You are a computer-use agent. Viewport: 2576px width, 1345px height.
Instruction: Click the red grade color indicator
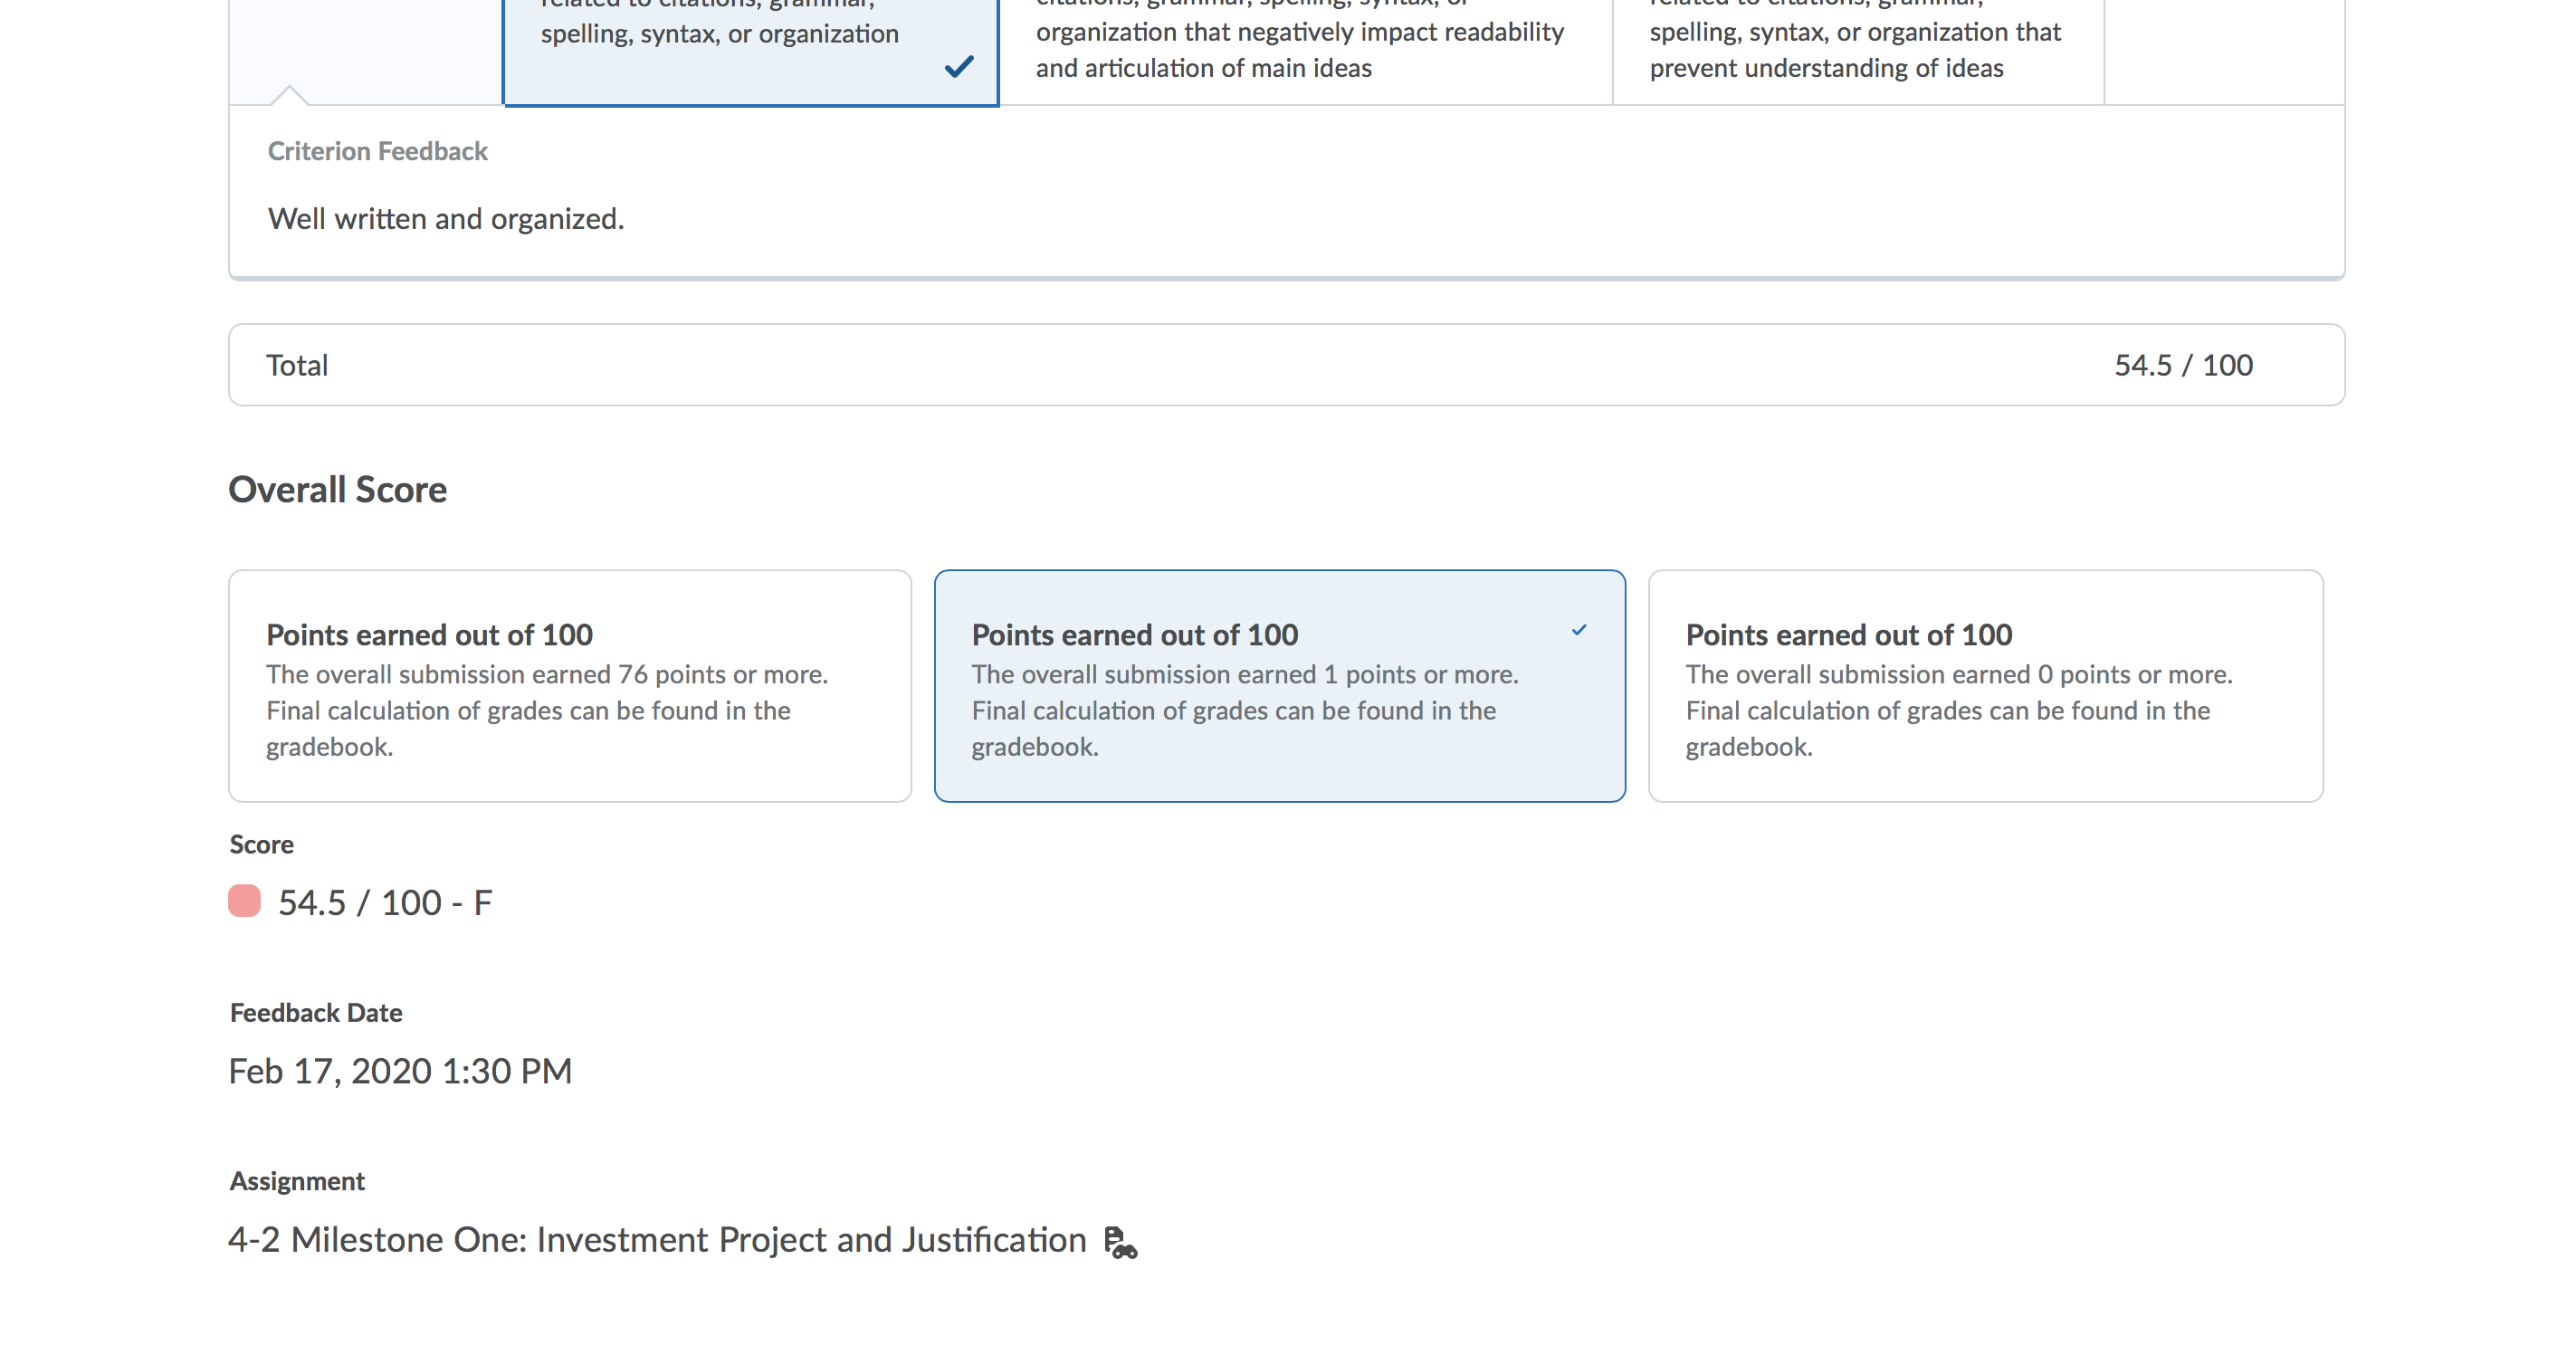(x=244, y=901)
